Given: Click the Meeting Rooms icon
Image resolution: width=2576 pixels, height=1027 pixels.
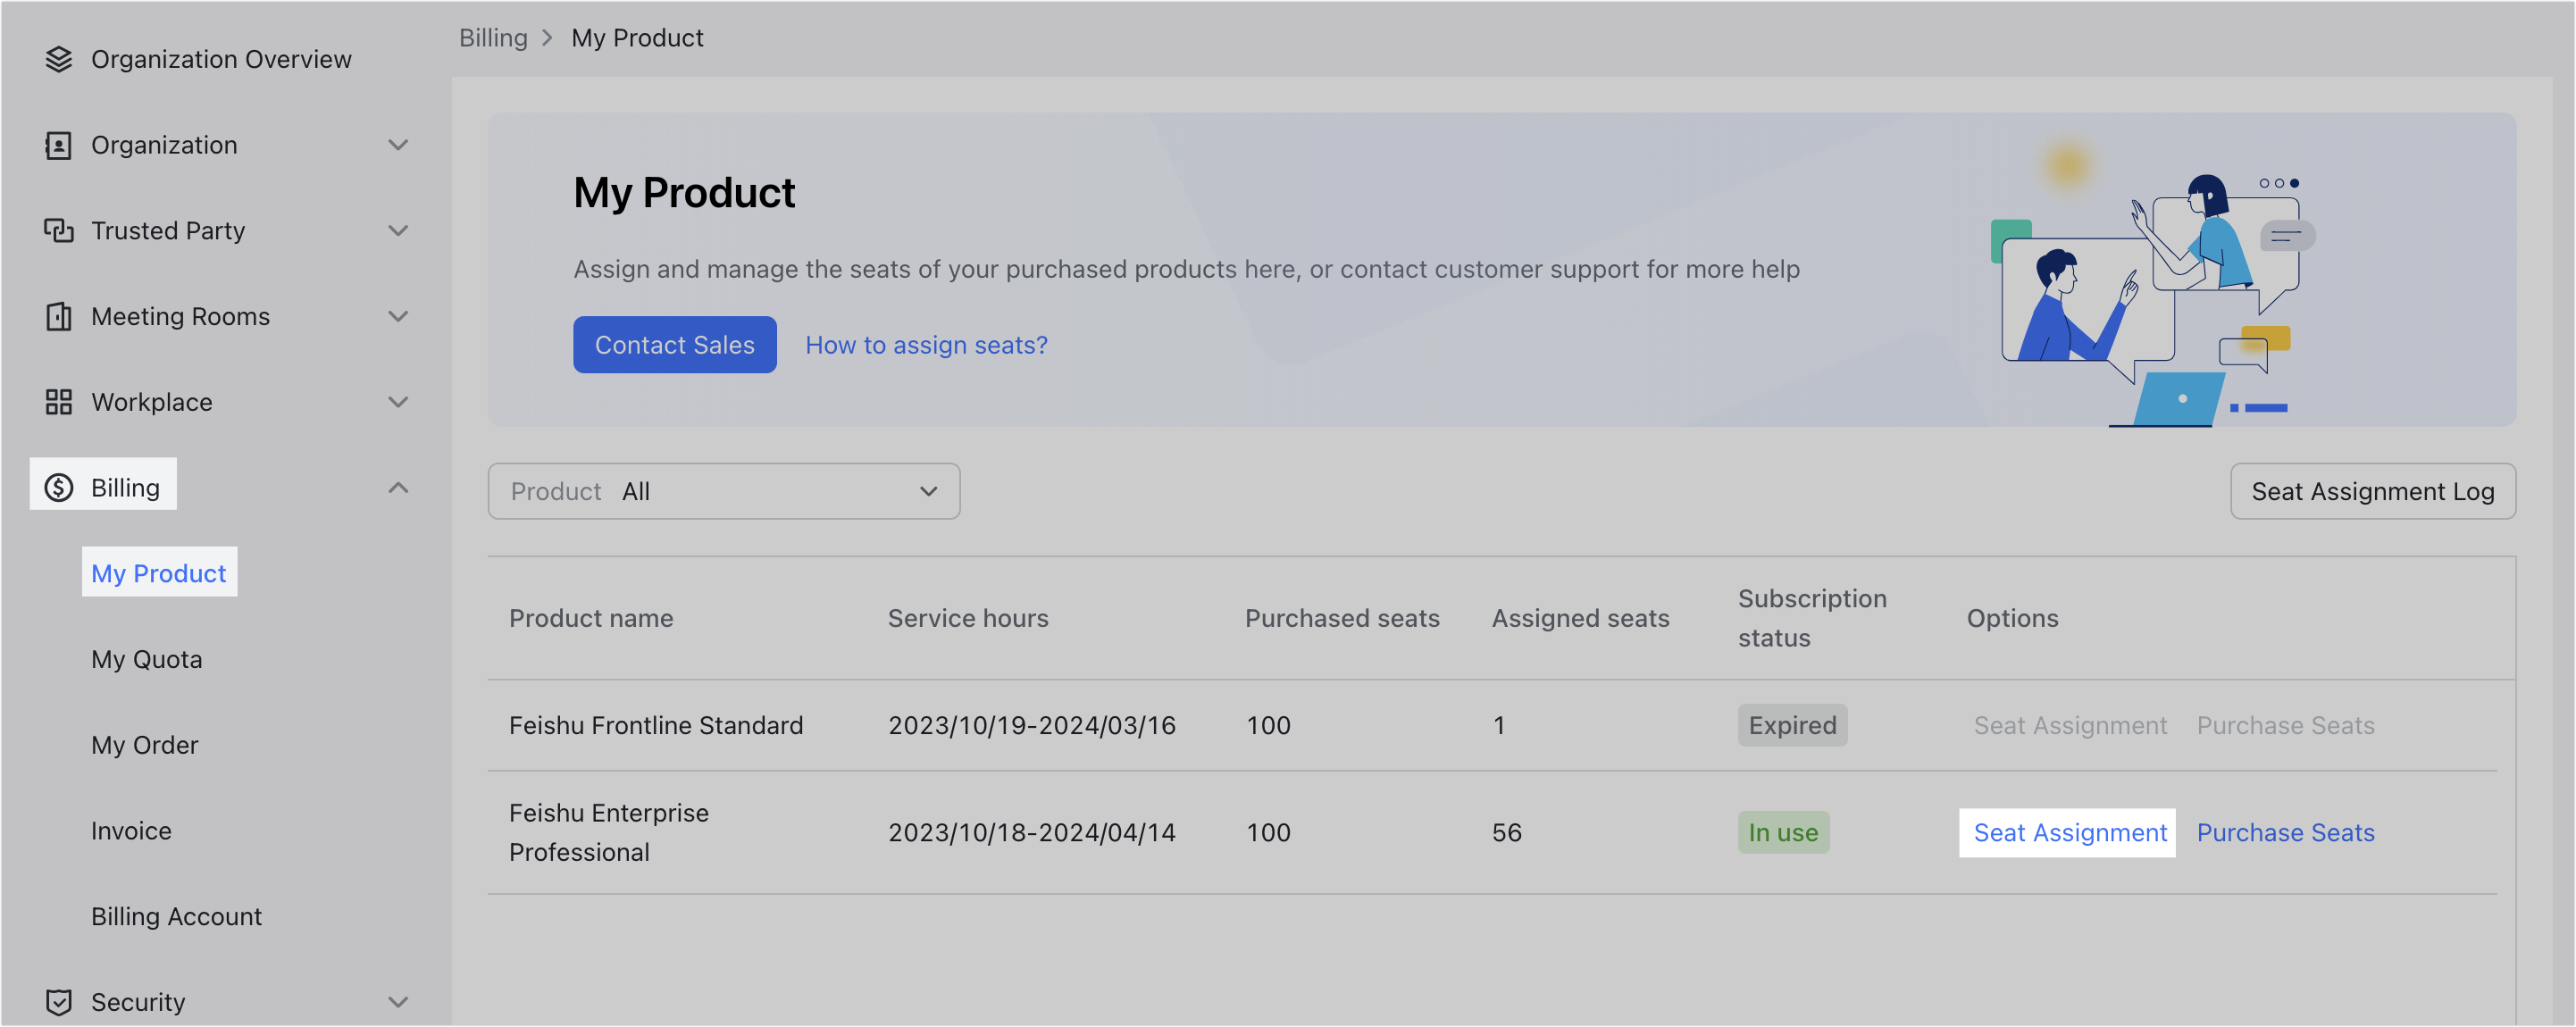Looking at the screenshot, I should pos(58,316).
